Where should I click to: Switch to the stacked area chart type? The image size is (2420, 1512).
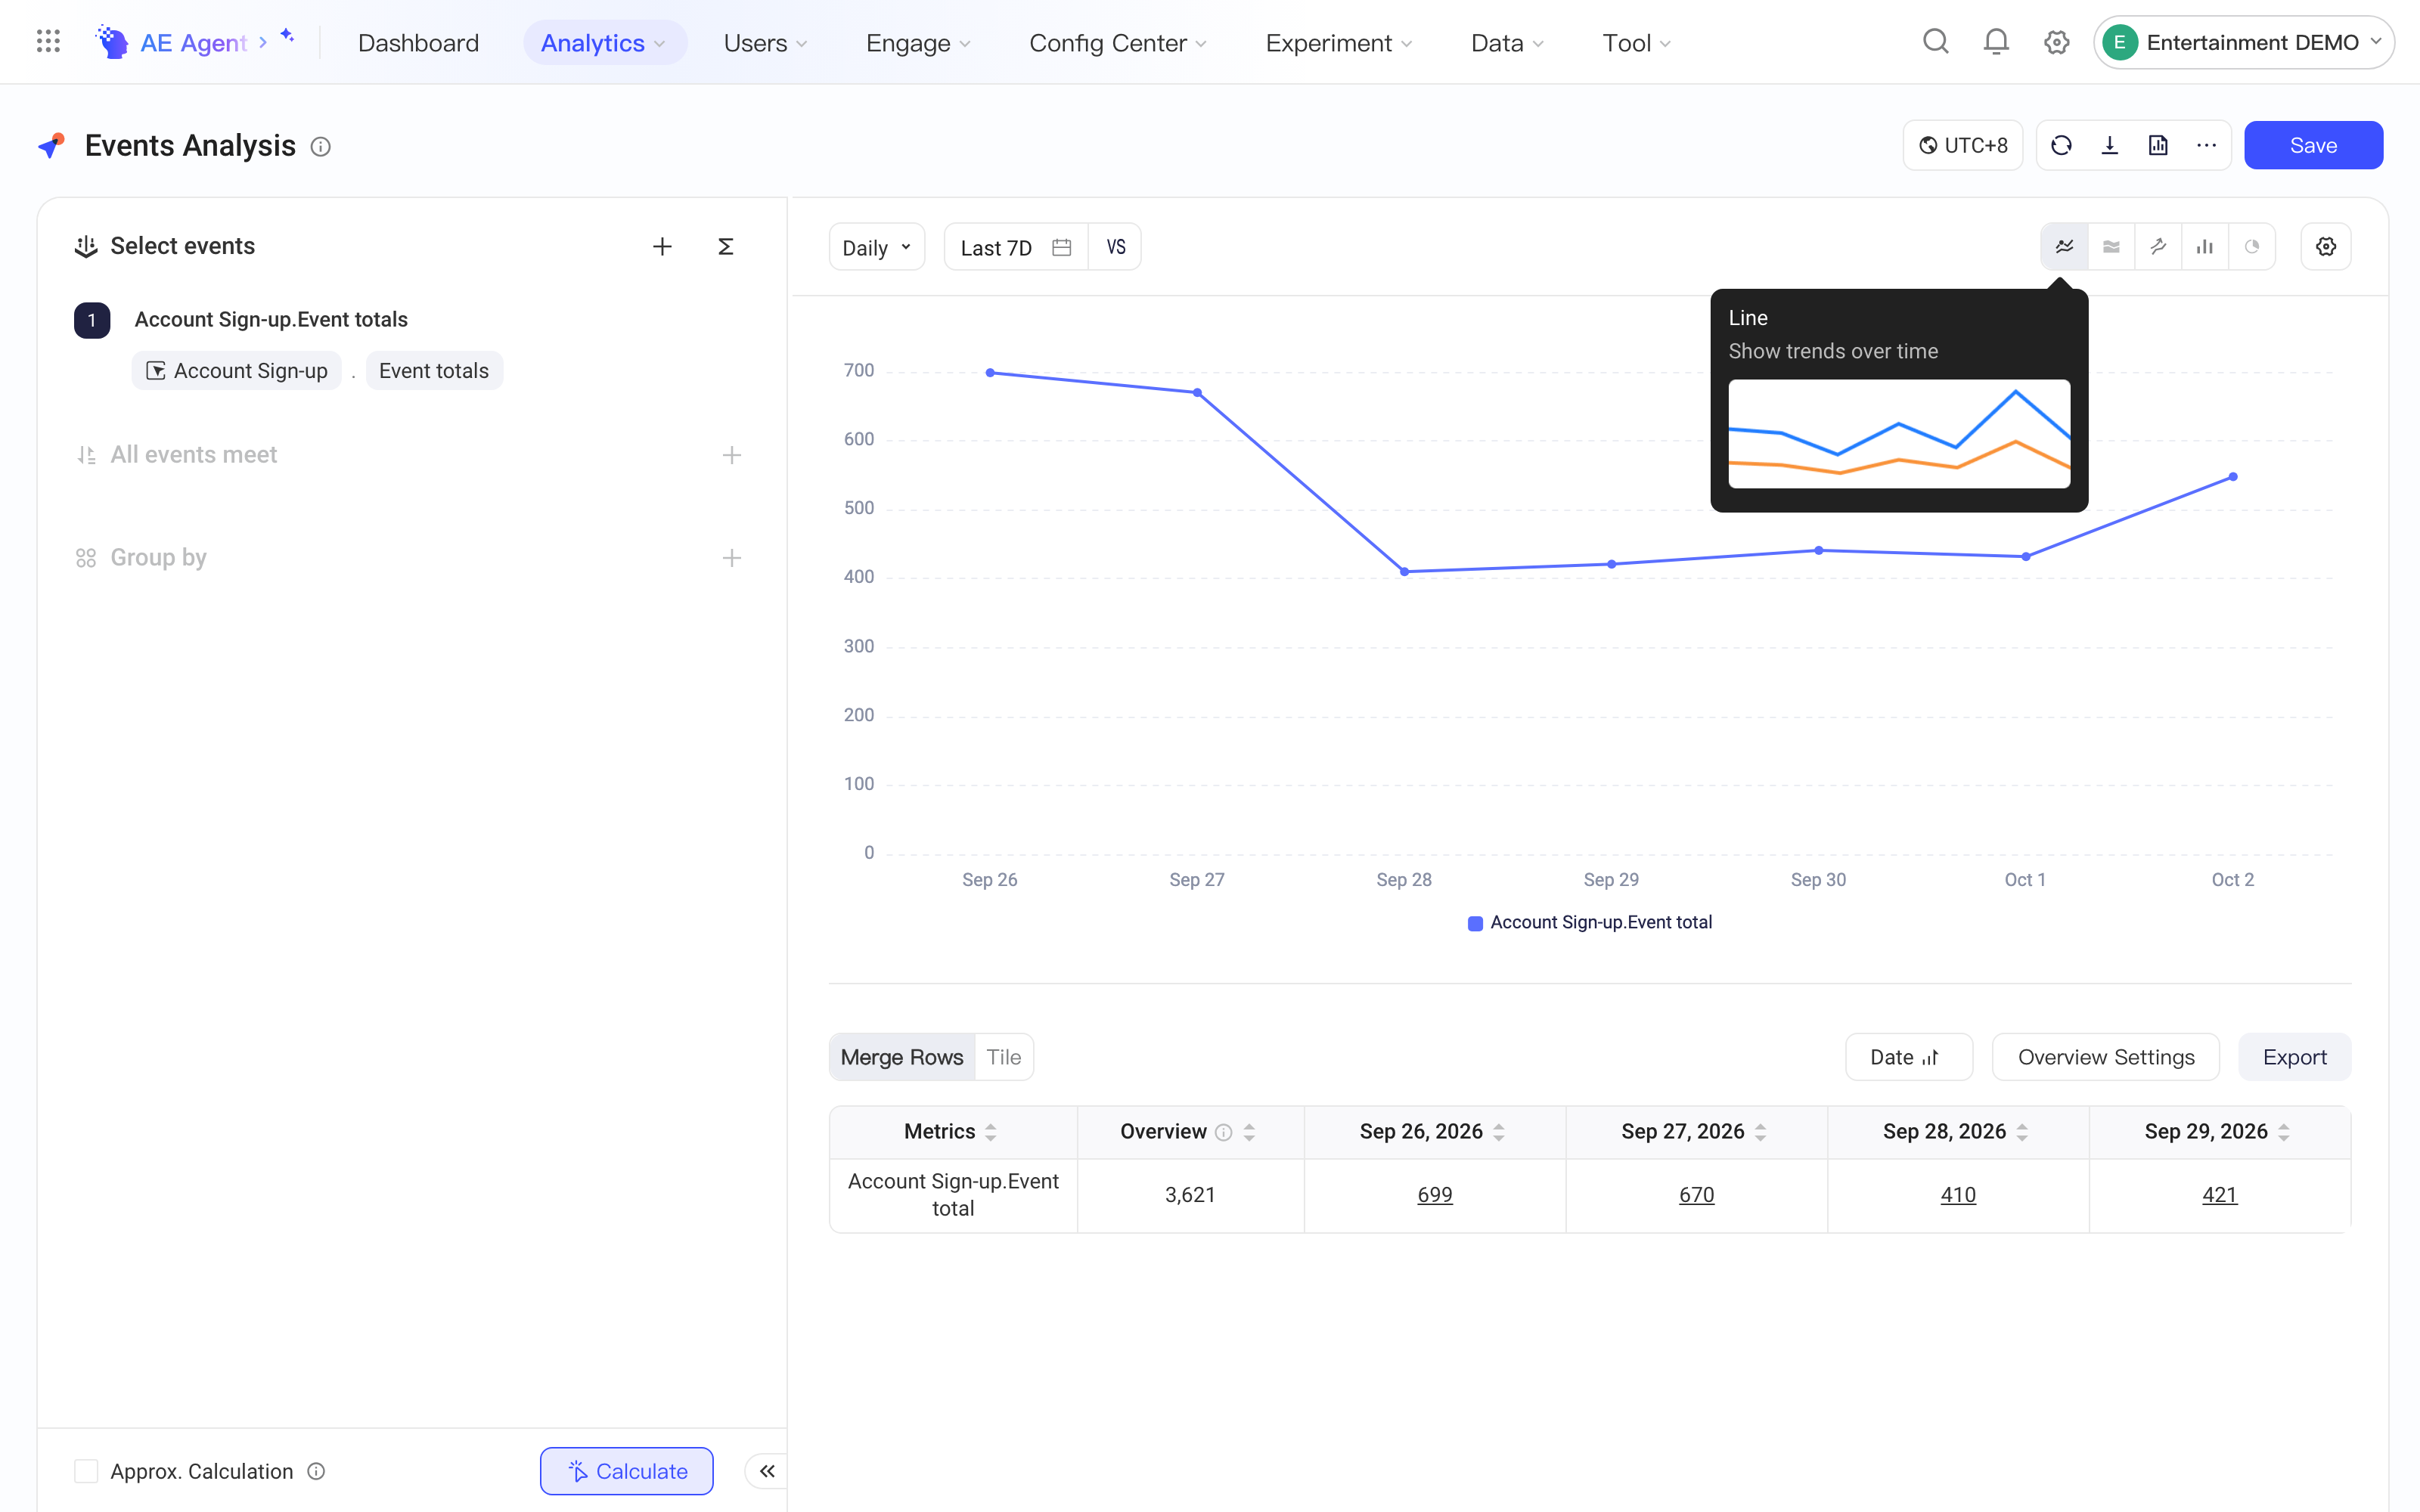tap(2111, 247)
